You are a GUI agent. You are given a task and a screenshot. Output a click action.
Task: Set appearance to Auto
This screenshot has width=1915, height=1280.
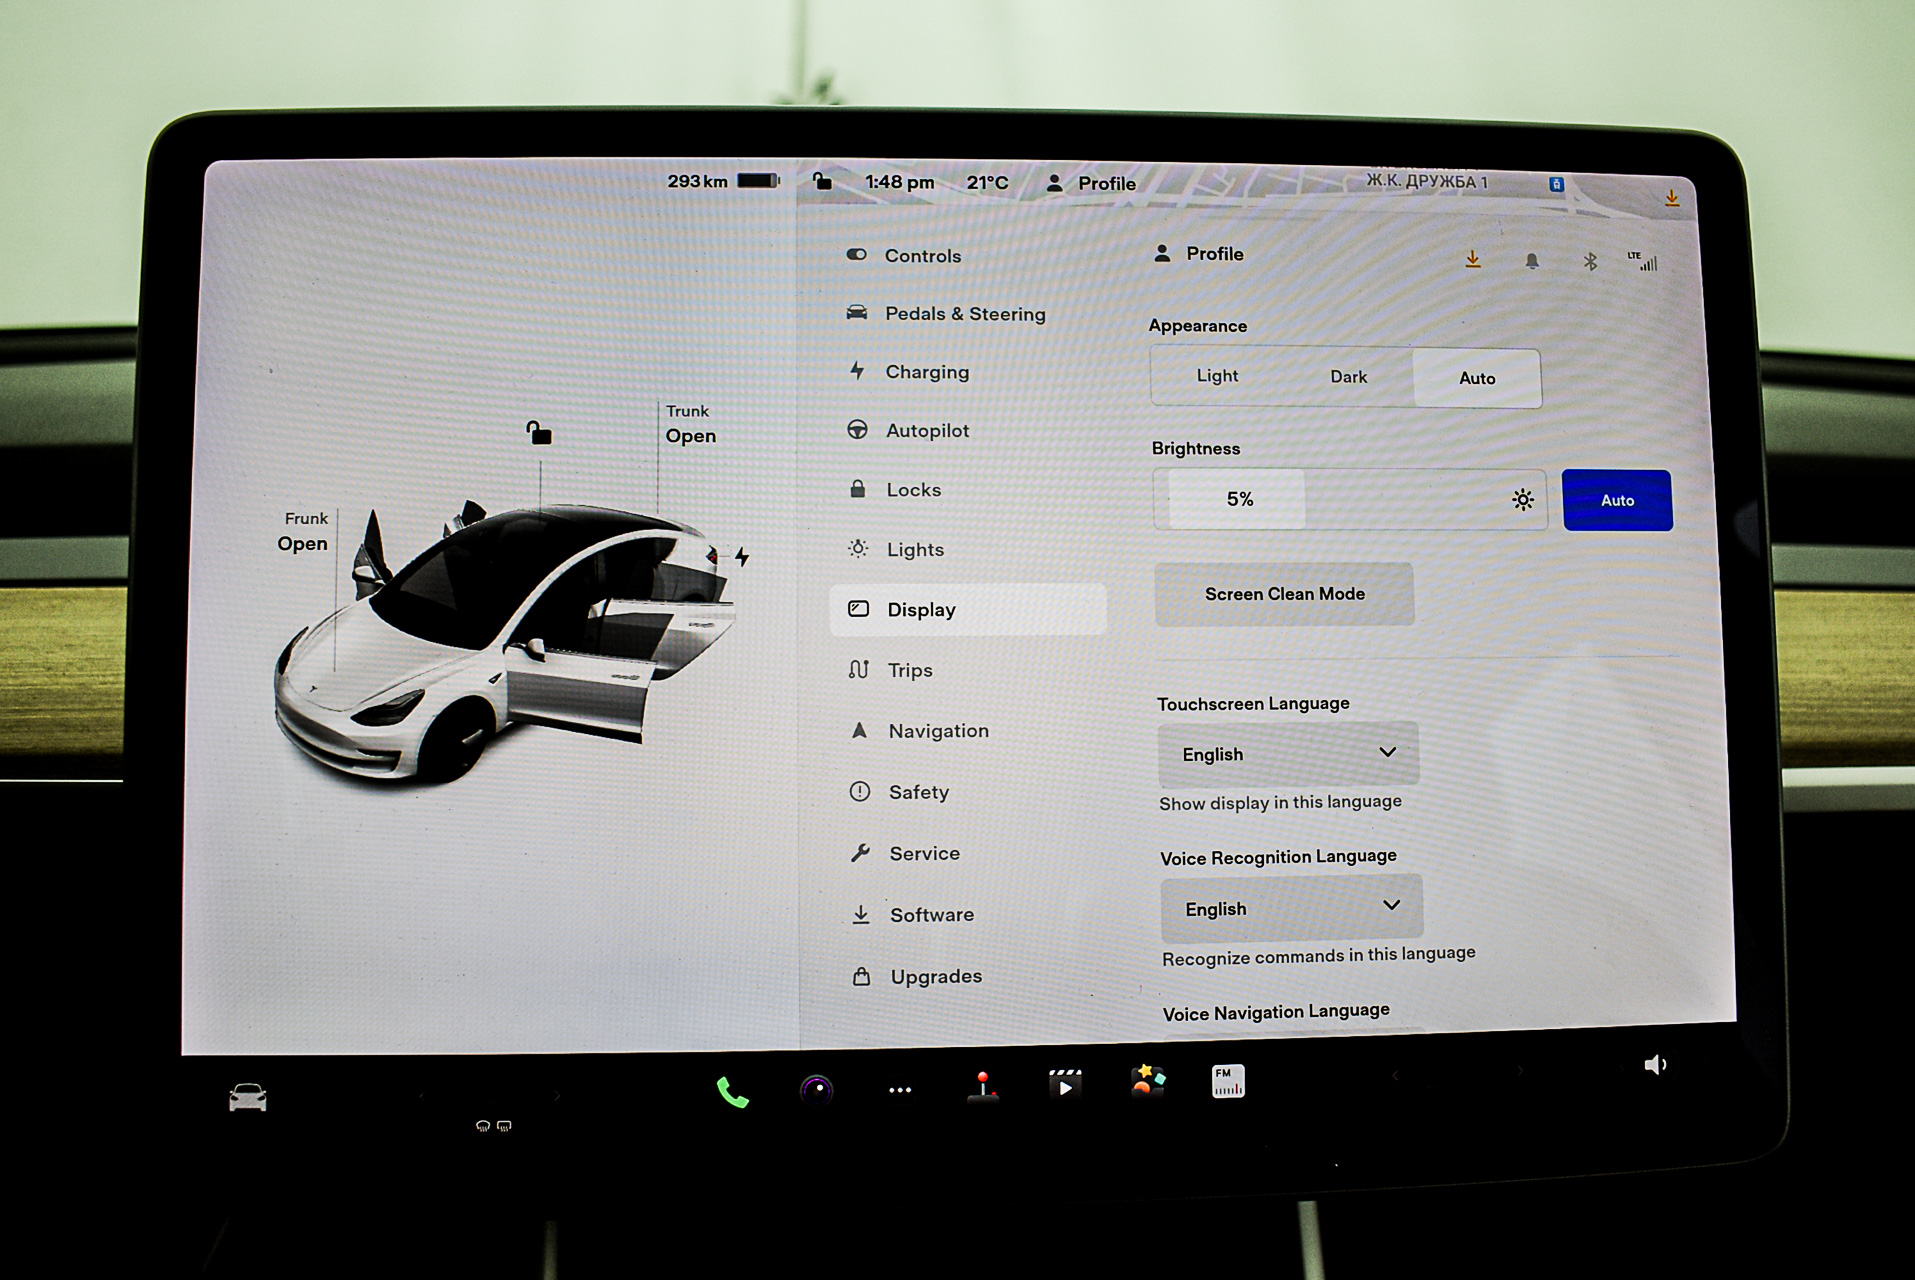tap(1477, 378)
